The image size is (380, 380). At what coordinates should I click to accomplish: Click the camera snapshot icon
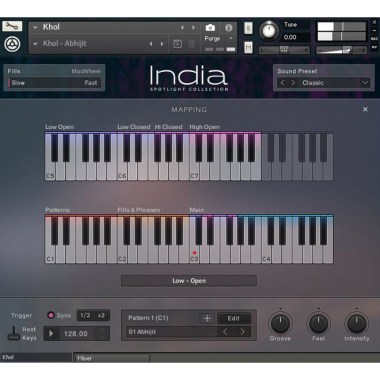[x=210, y=27]
